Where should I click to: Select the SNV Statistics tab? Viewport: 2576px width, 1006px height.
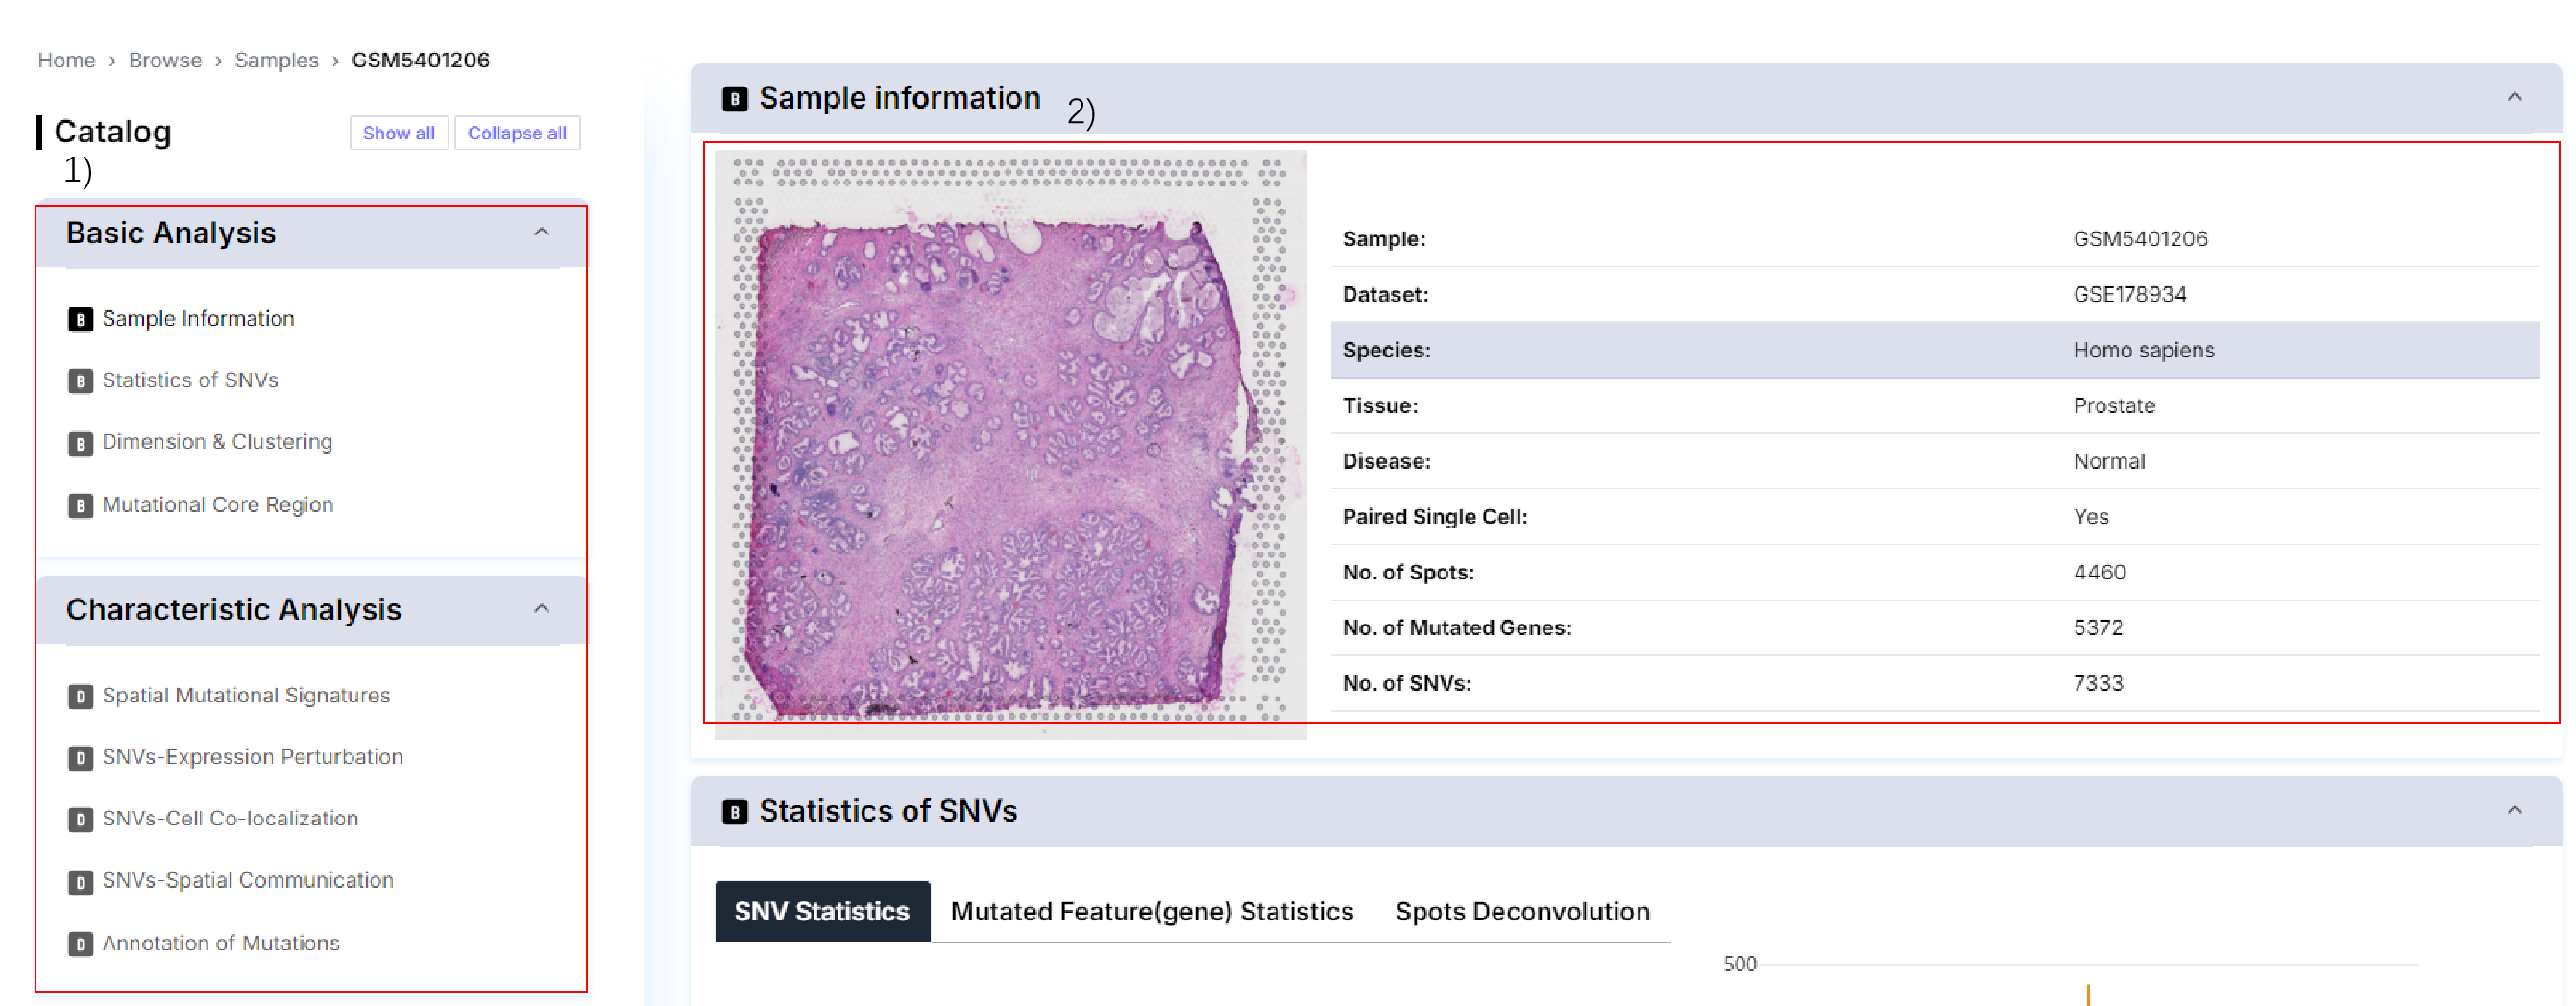[821, 911]
